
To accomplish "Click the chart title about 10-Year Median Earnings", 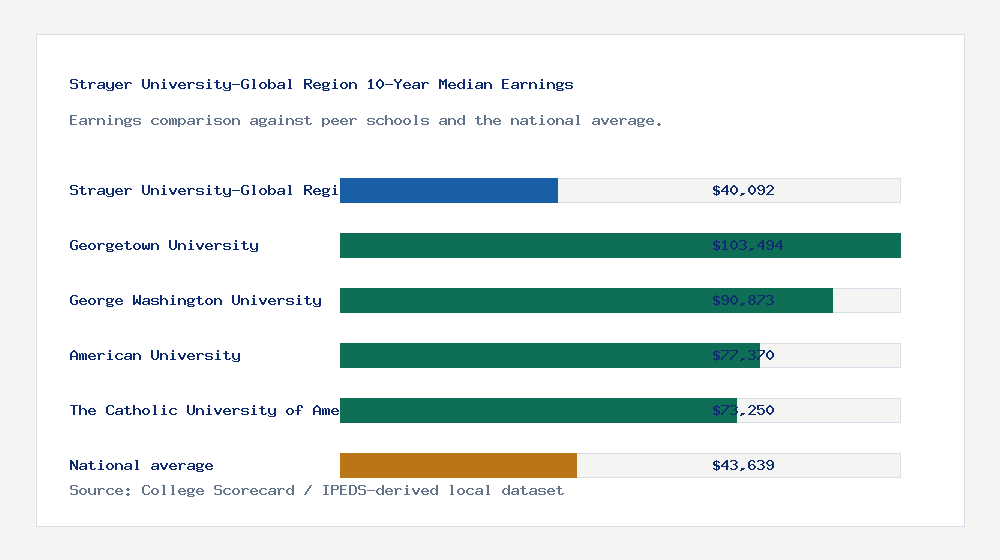I will click(x=321, y=84).
